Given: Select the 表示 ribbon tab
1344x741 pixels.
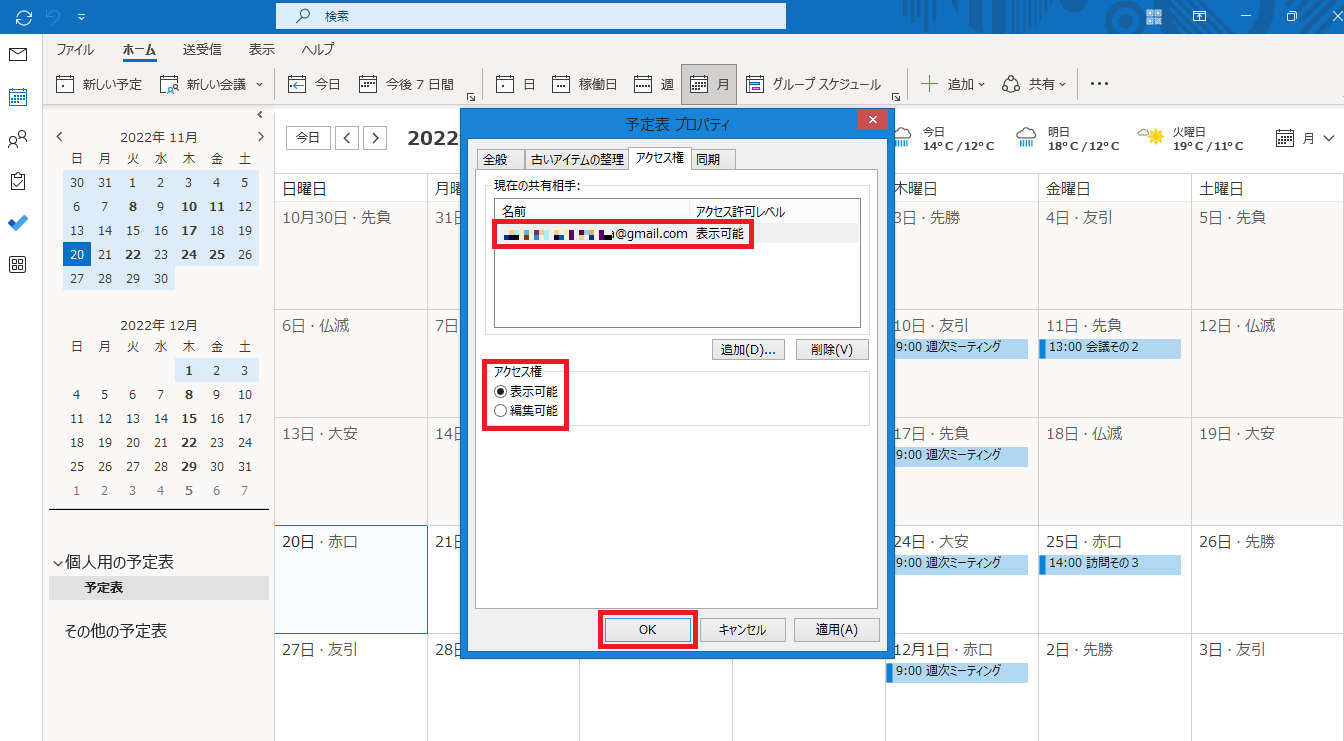Looking at the screenshot, I should point(261,50).
